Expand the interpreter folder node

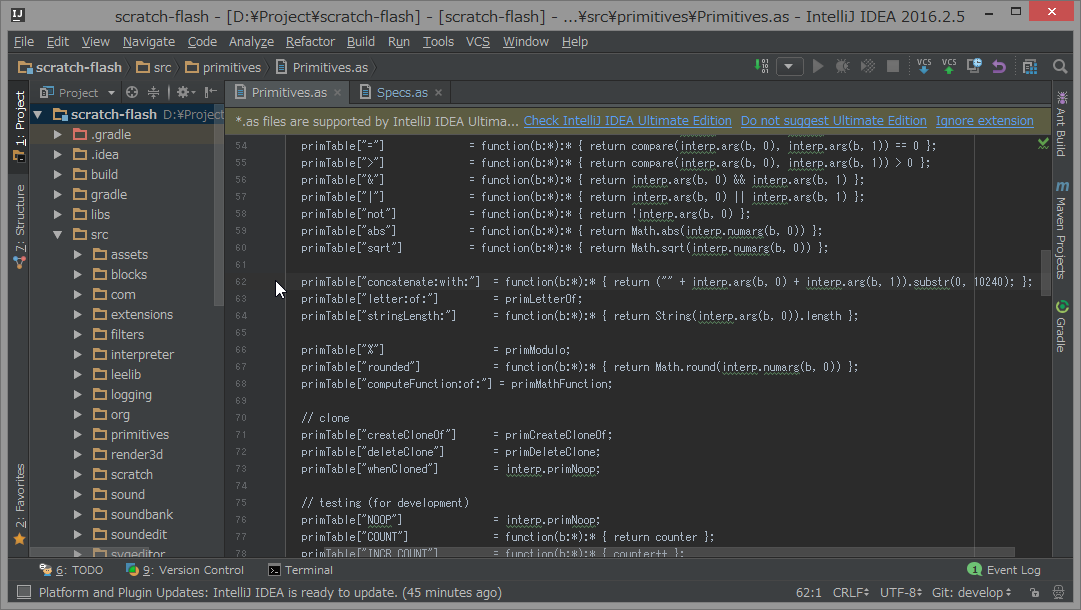click(x=78, y=354)
